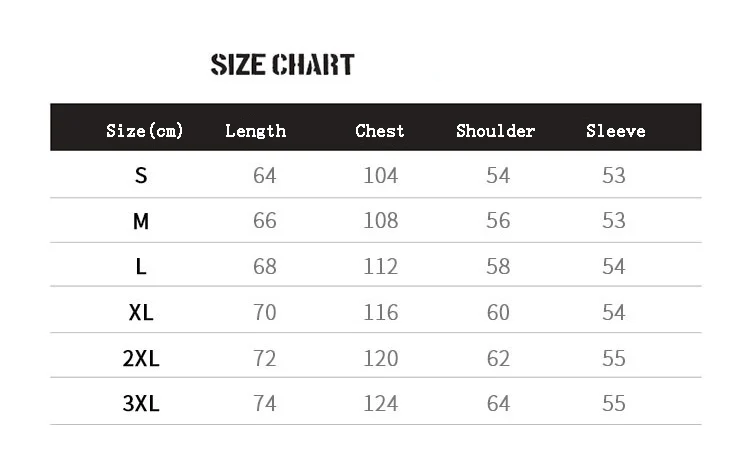Select the XL size row label
The height and width of the screenshot is (476, 750).
click(141, 312)
